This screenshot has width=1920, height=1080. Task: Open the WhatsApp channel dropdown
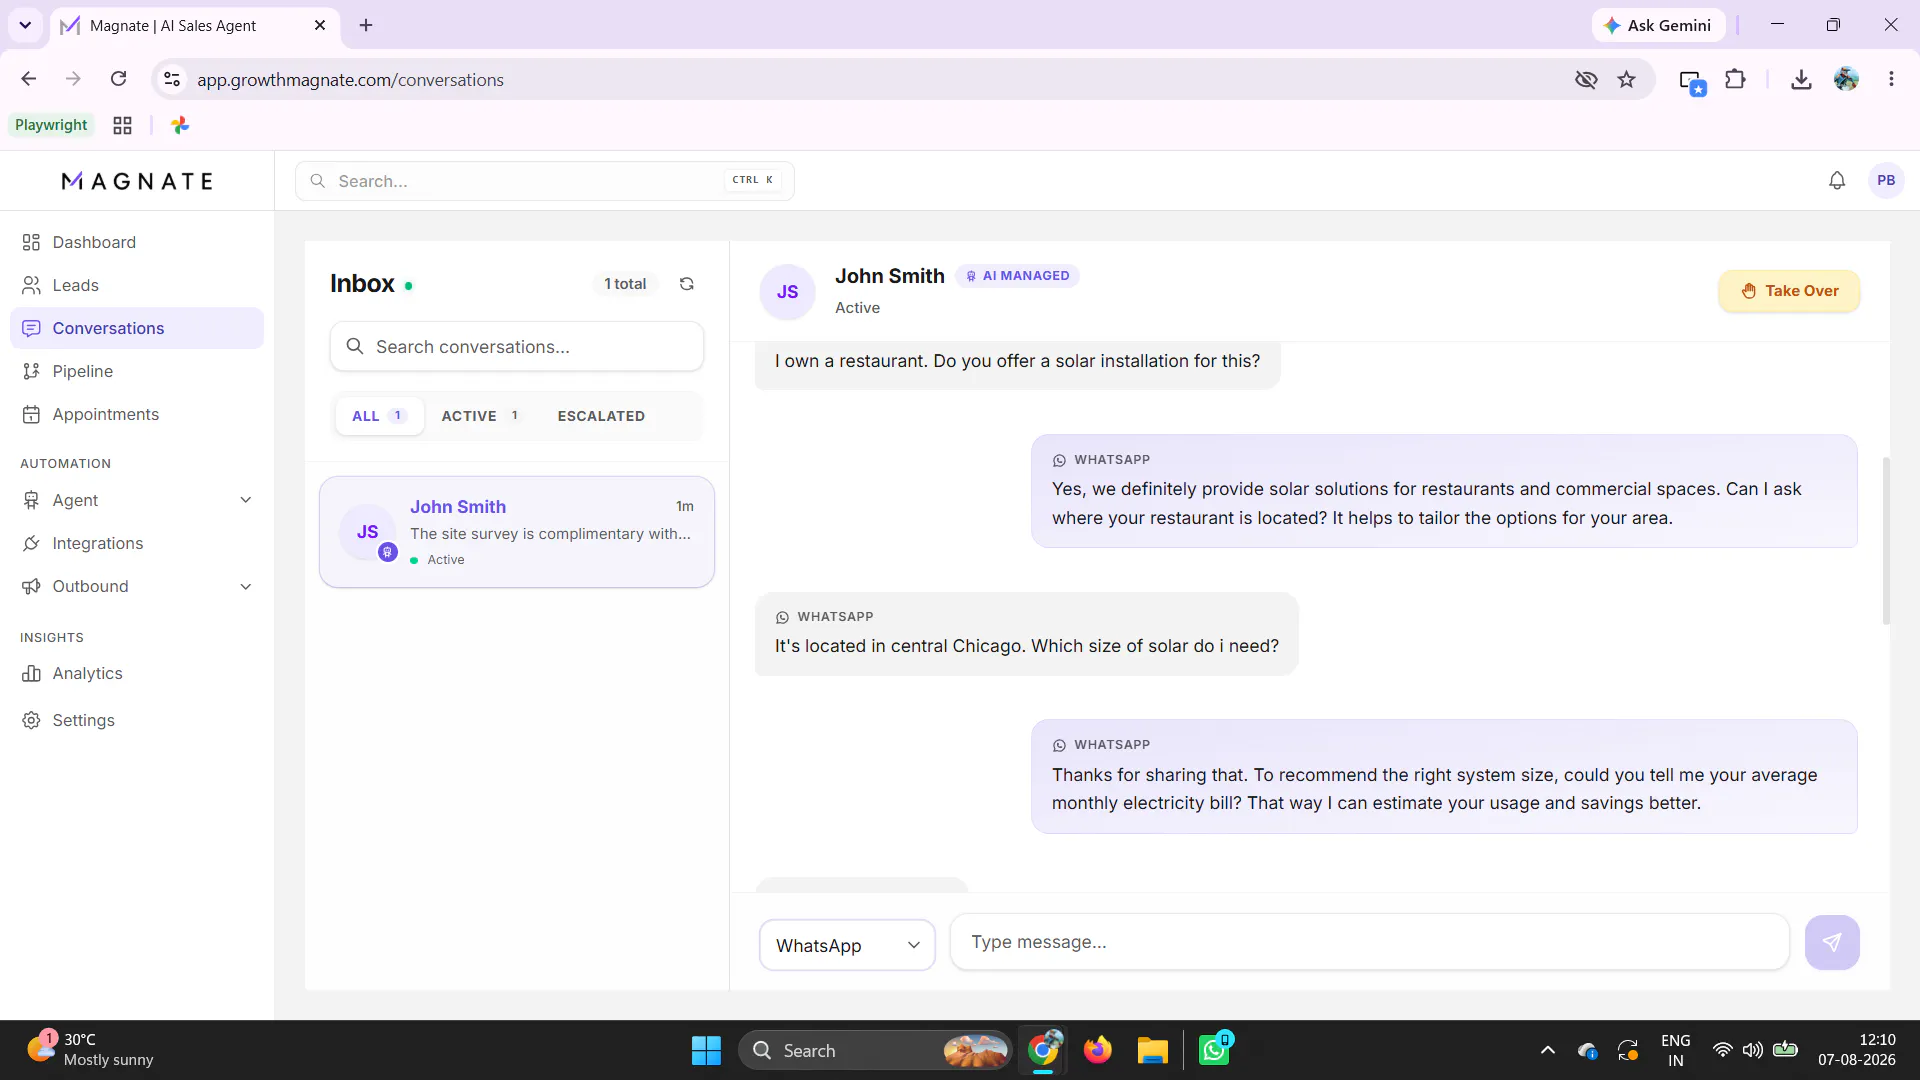pyautogui.click(x=847, y=945)
